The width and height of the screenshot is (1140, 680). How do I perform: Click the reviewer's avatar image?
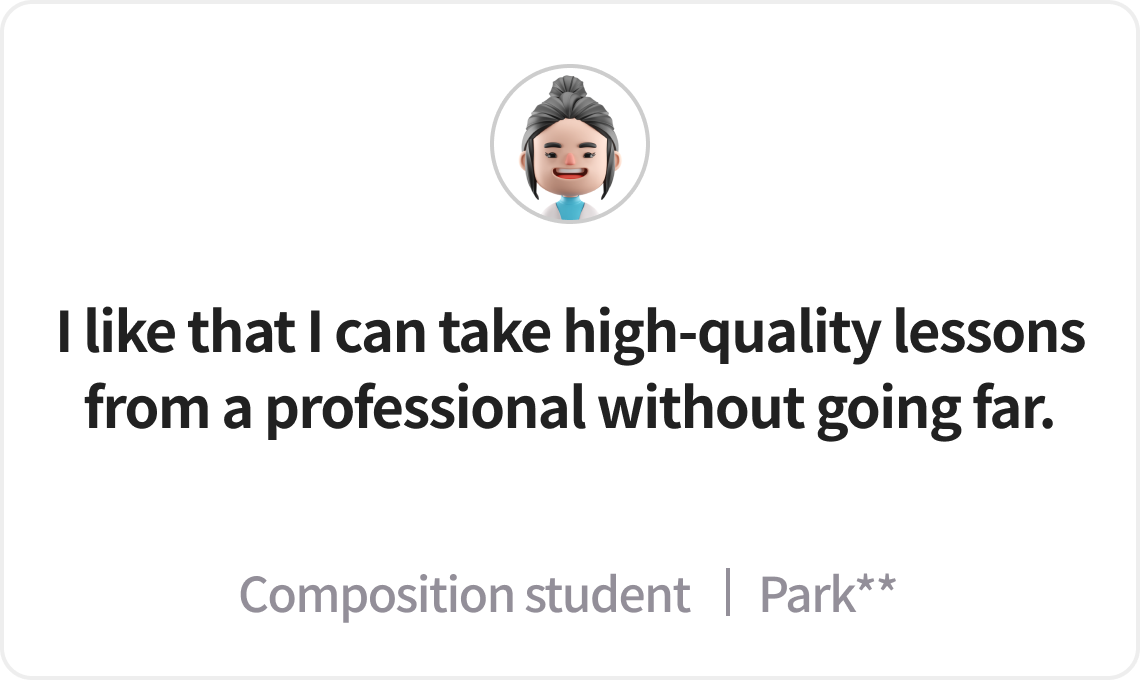570,144
